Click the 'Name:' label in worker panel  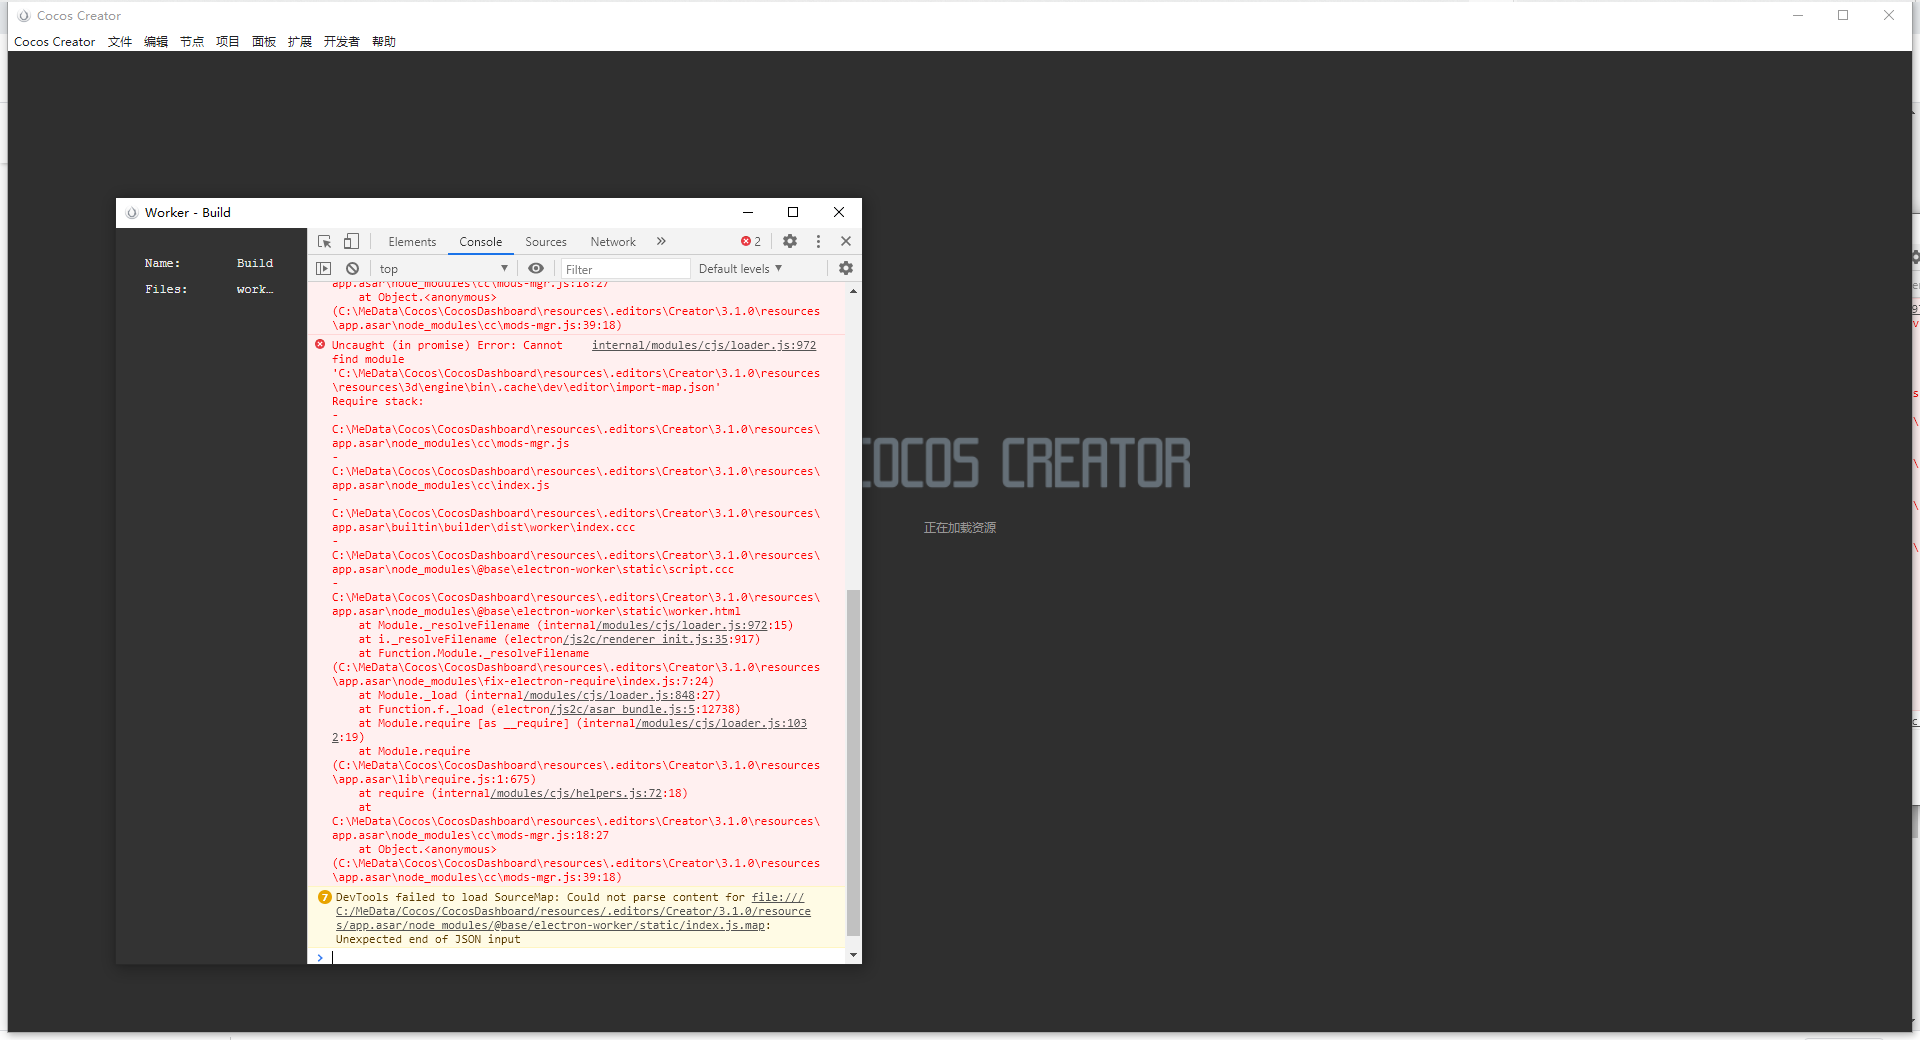(163, 263)
